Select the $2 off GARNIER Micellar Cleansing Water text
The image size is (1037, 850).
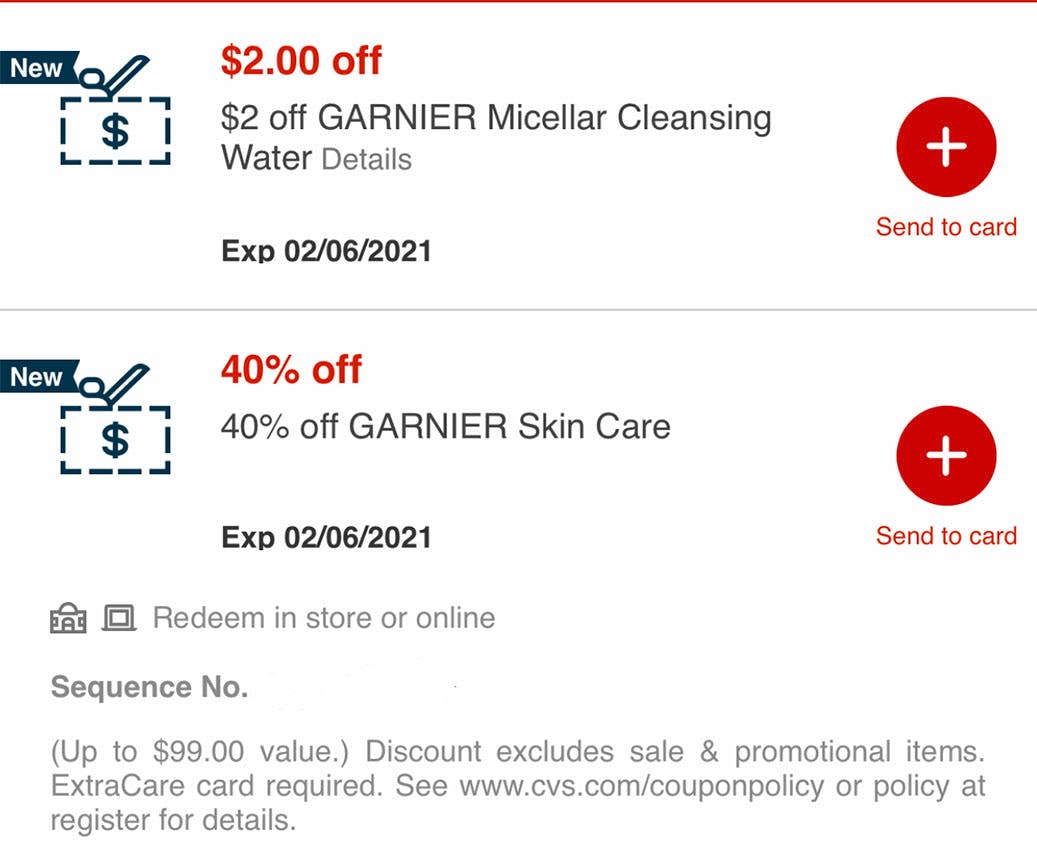pos(496,138)
